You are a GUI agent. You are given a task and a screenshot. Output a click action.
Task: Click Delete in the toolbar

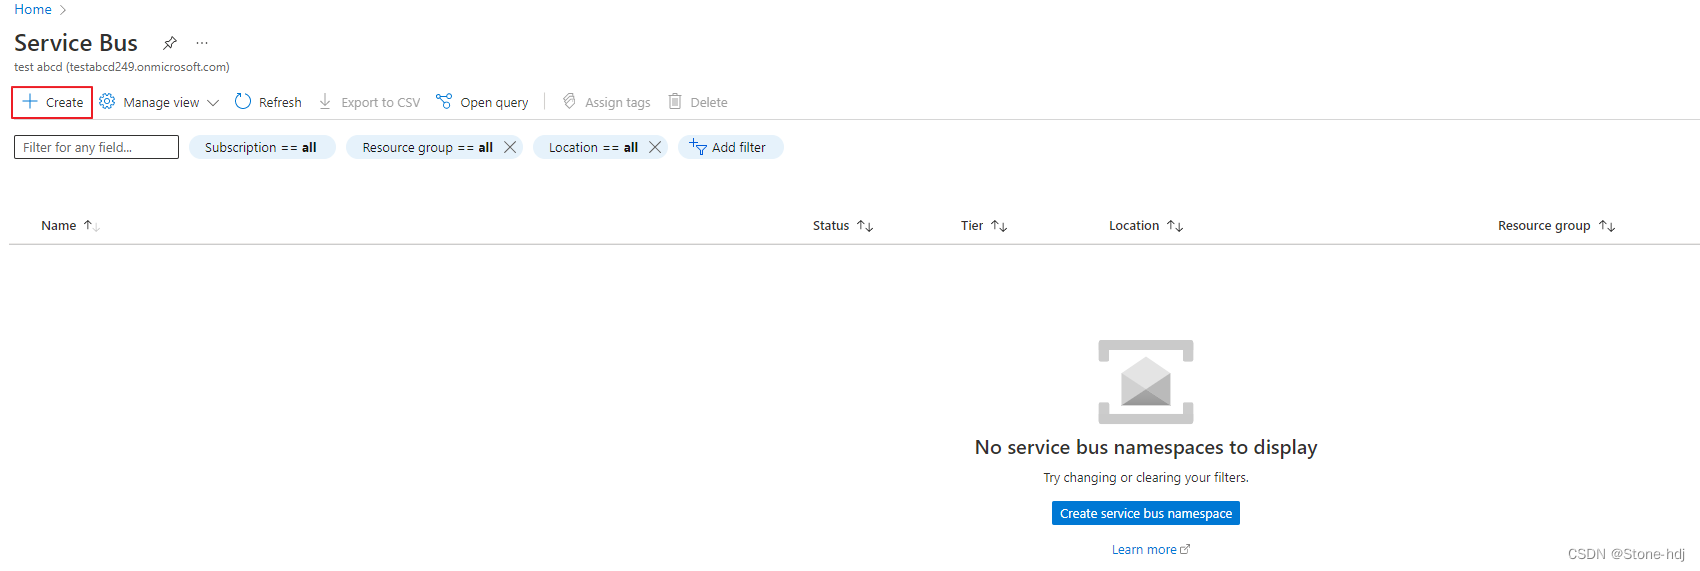pos(697,102)
